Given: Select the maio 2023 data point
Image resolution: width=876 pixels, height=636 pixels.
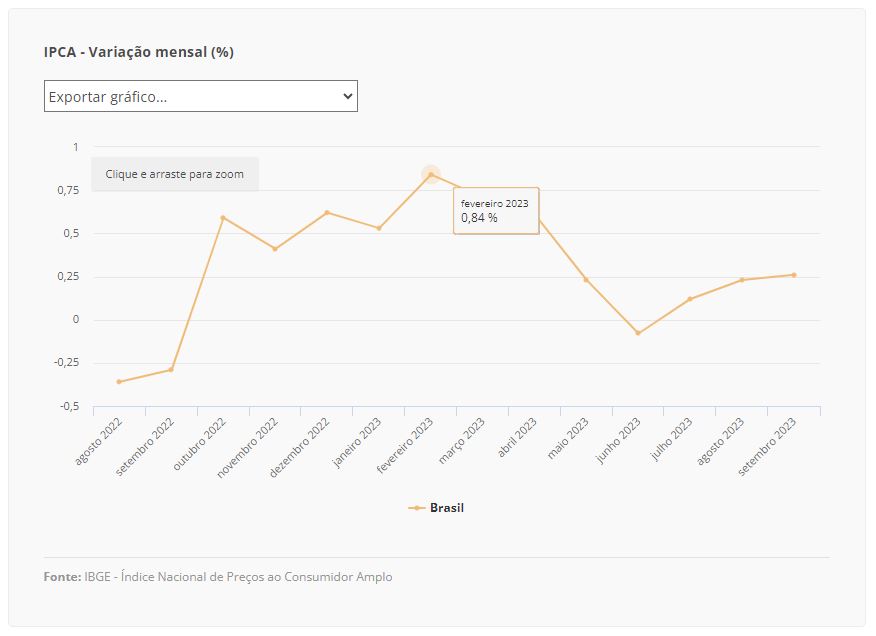Looking at the screenshot, I should [x=586, y=280].
